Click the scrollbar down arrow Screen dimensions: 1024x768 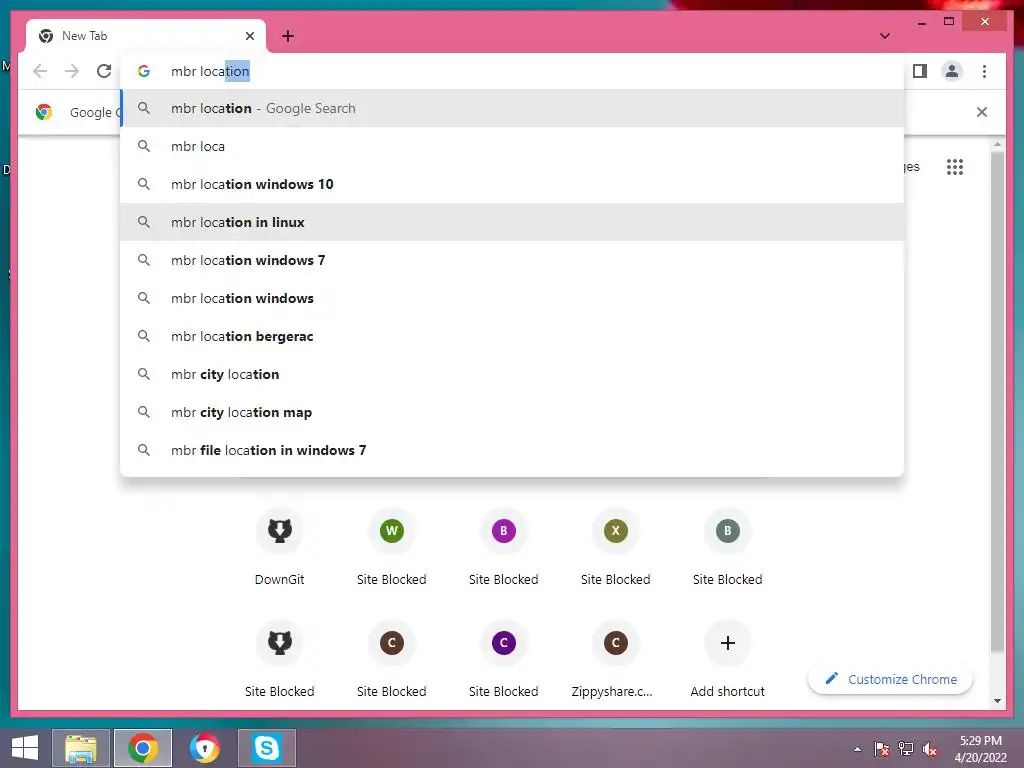(997, 701)
